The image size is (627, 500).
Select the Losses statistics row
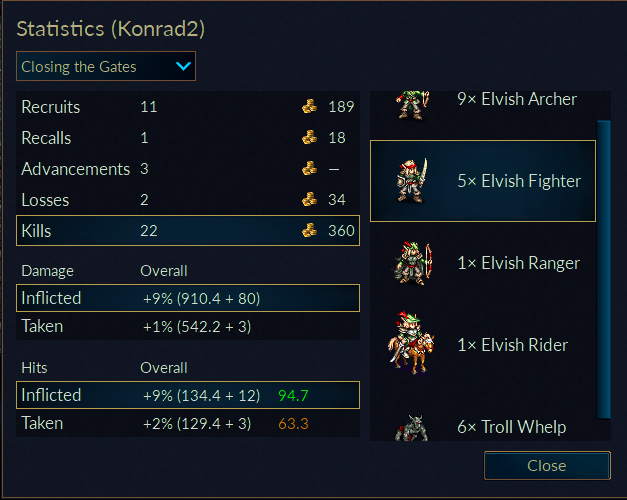188,200
